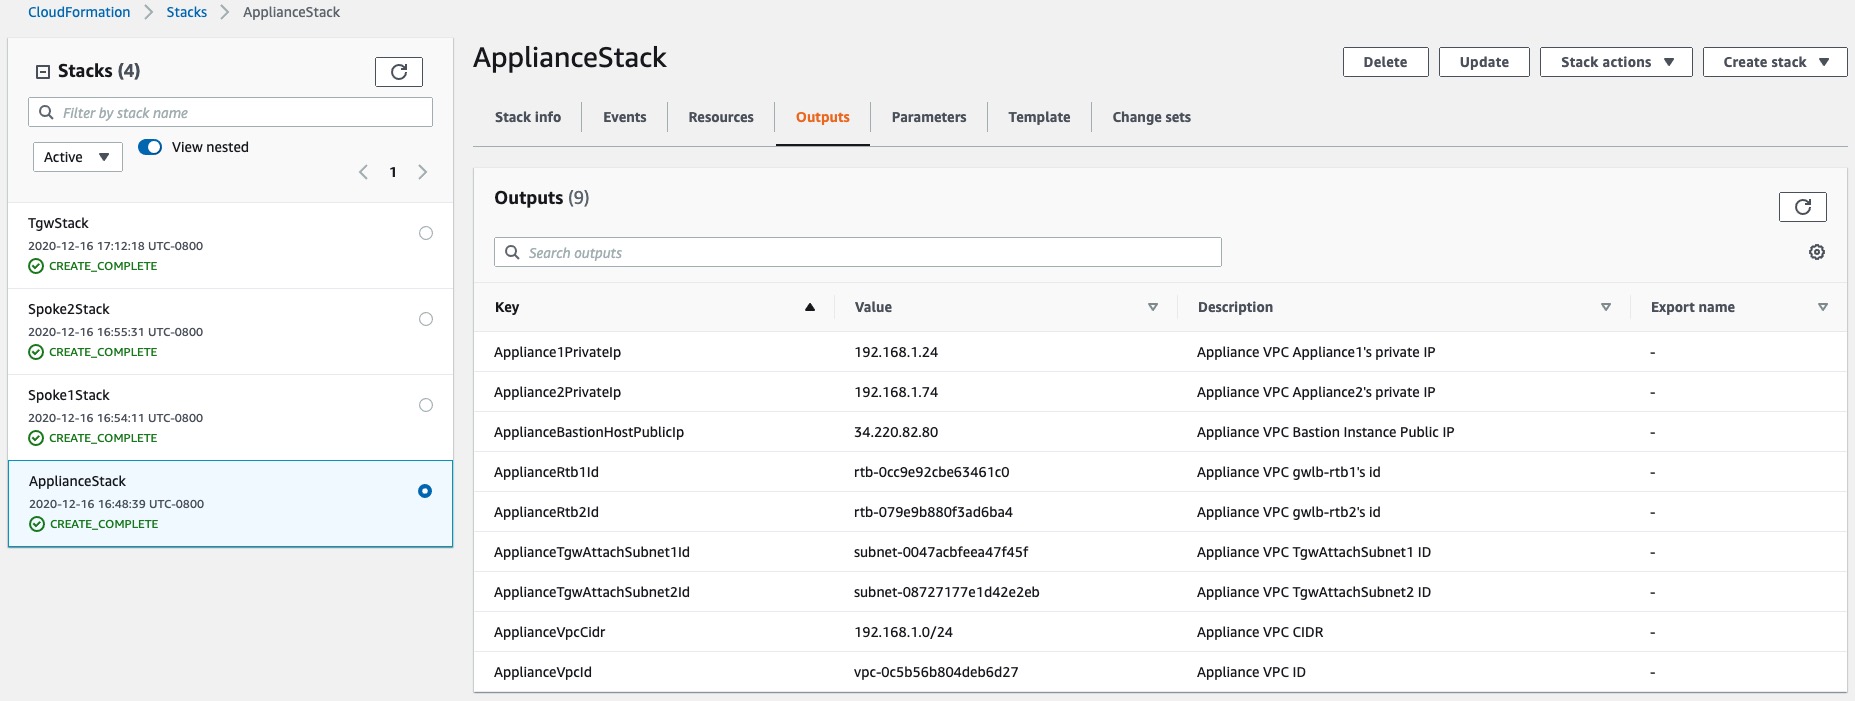Sort by Value column arrow

(1152, 307)
